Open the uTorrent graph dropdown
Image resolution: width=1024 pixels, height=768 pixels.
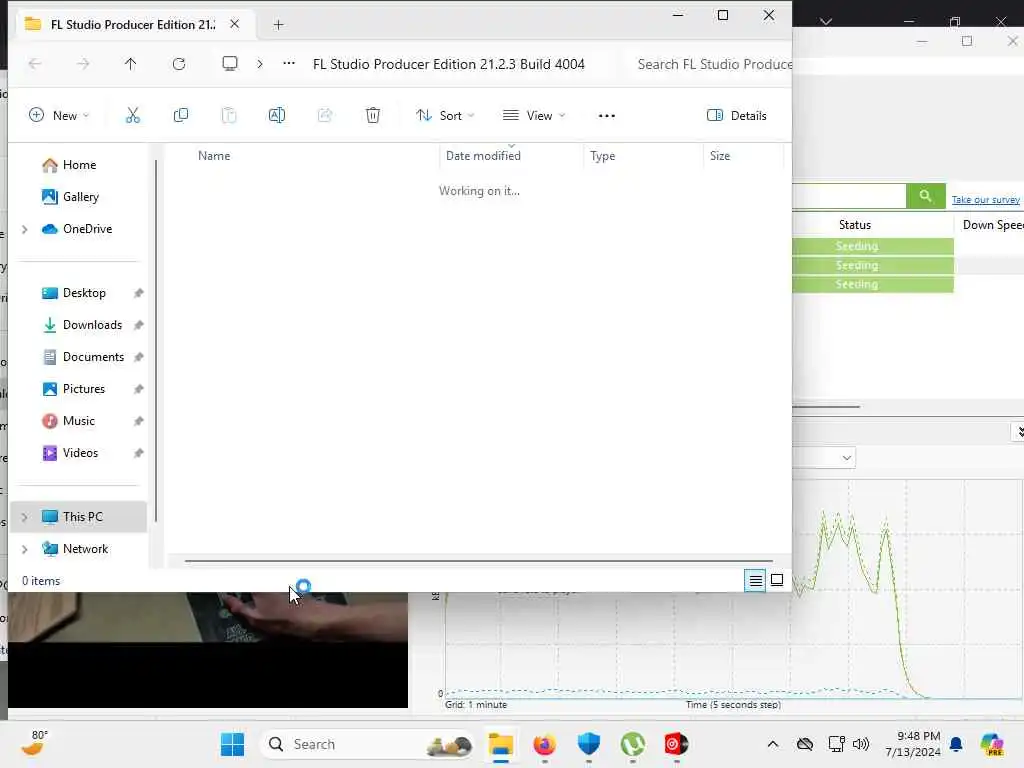[x=846, y=457]
